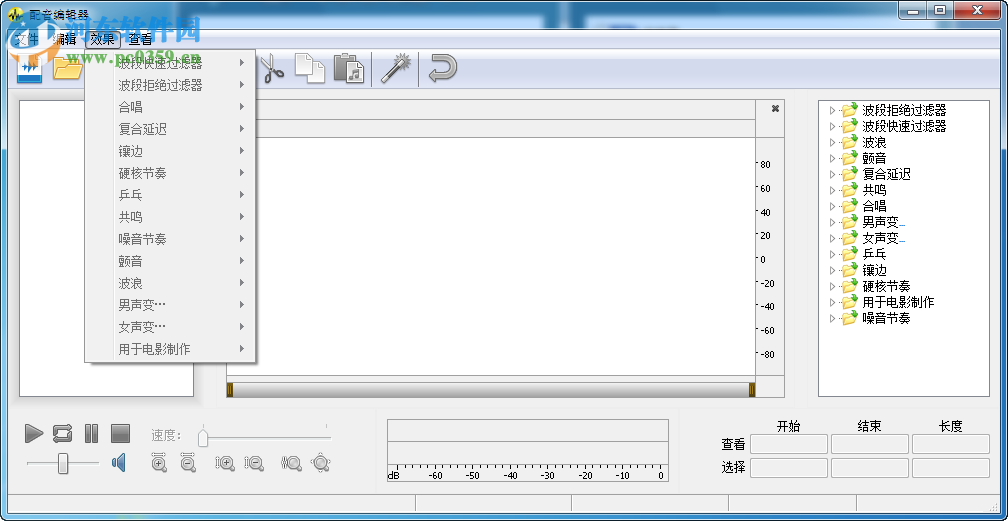Expand the 女声变 tree node
1008x521 pixels.
(x=833, y=239)
